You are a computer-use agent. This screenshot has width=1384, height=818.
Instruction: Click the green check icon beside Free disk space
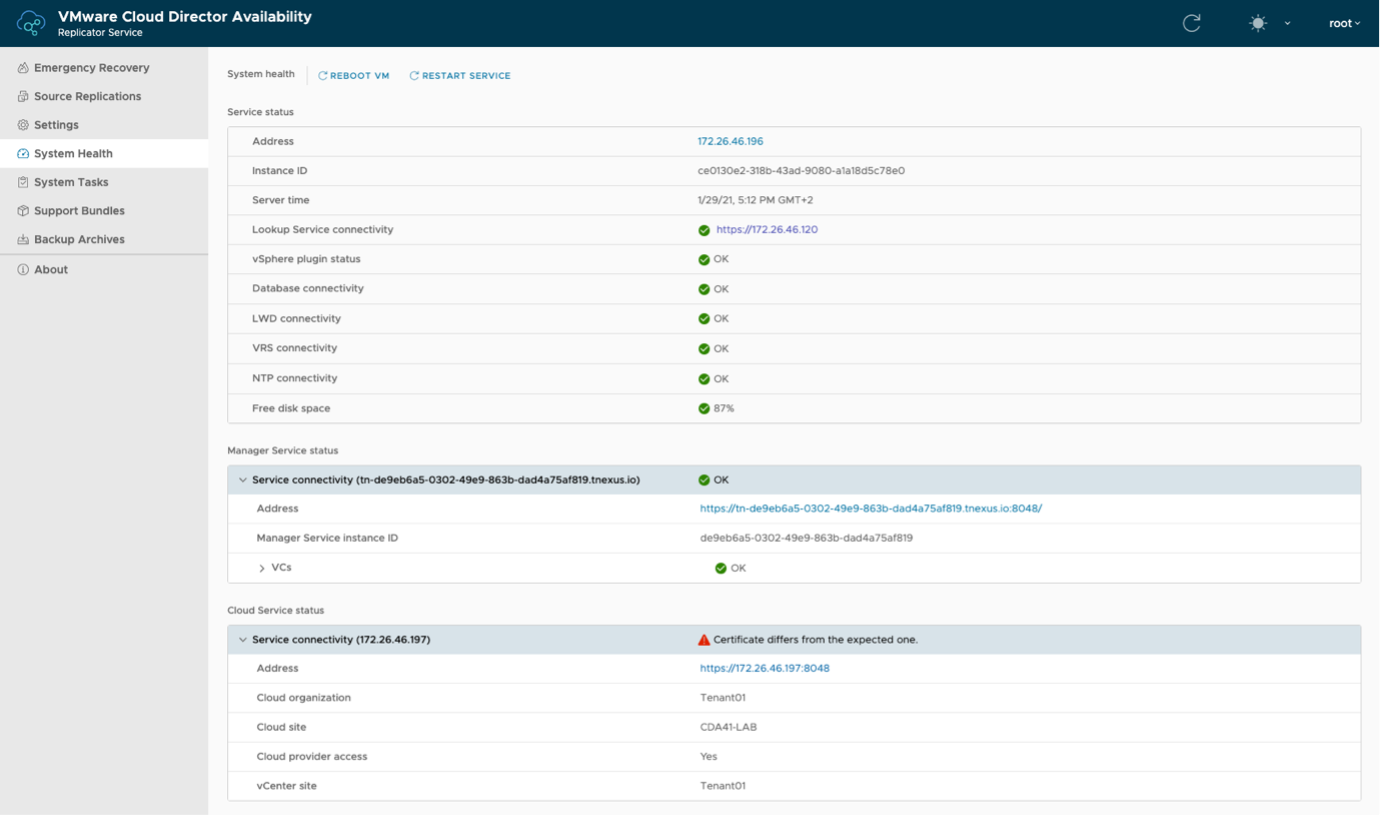click(704, 409)
